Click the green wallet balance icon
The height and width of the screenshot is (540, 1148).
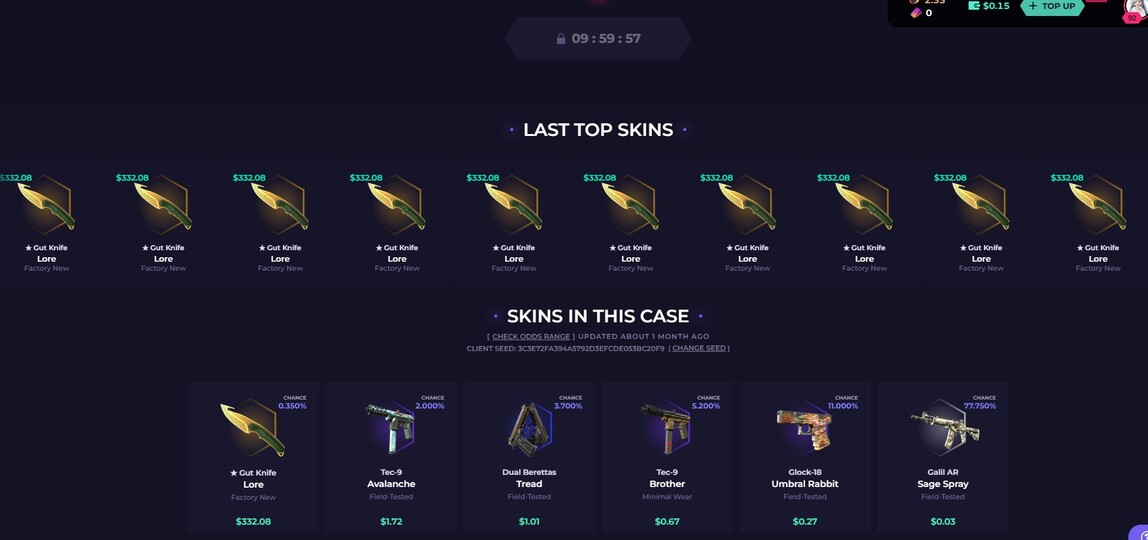[x=974, y=6]
